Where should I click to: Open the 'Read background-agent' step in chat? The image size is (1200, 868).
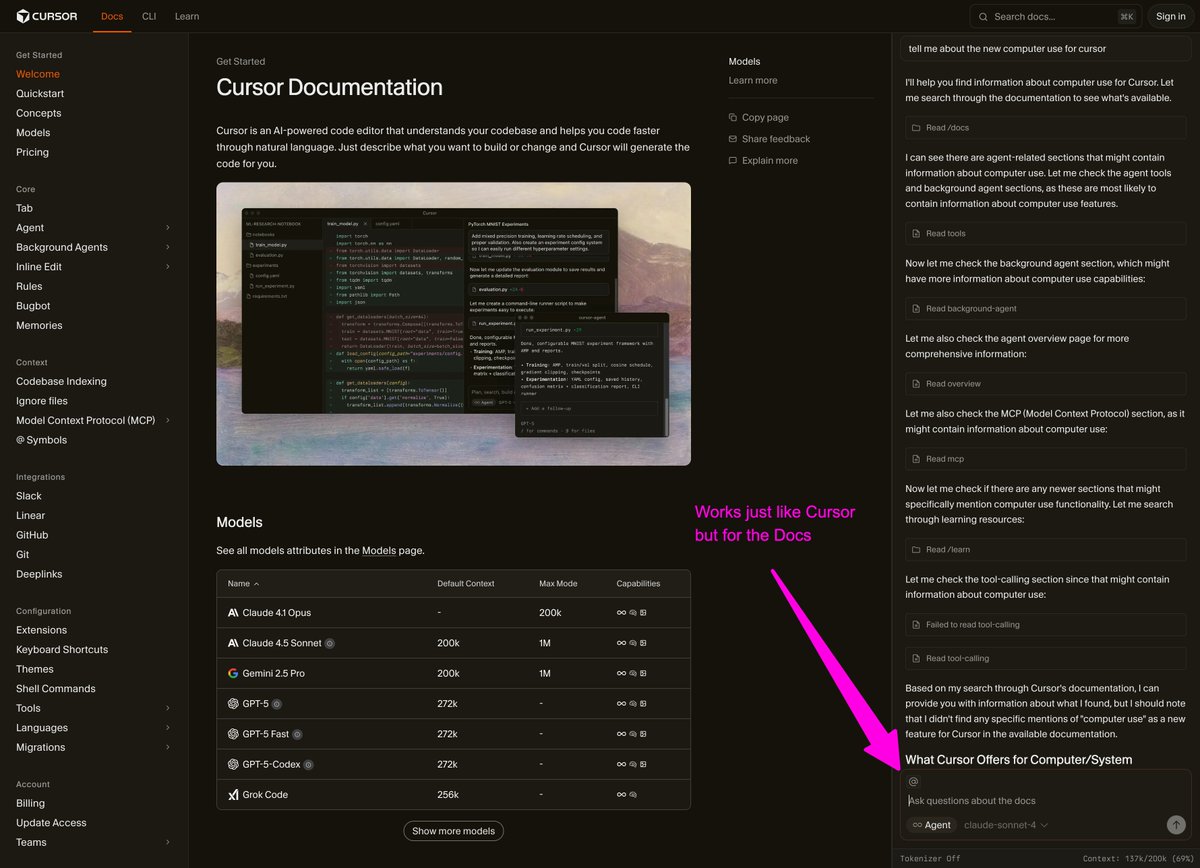[x=1047, y=309]
